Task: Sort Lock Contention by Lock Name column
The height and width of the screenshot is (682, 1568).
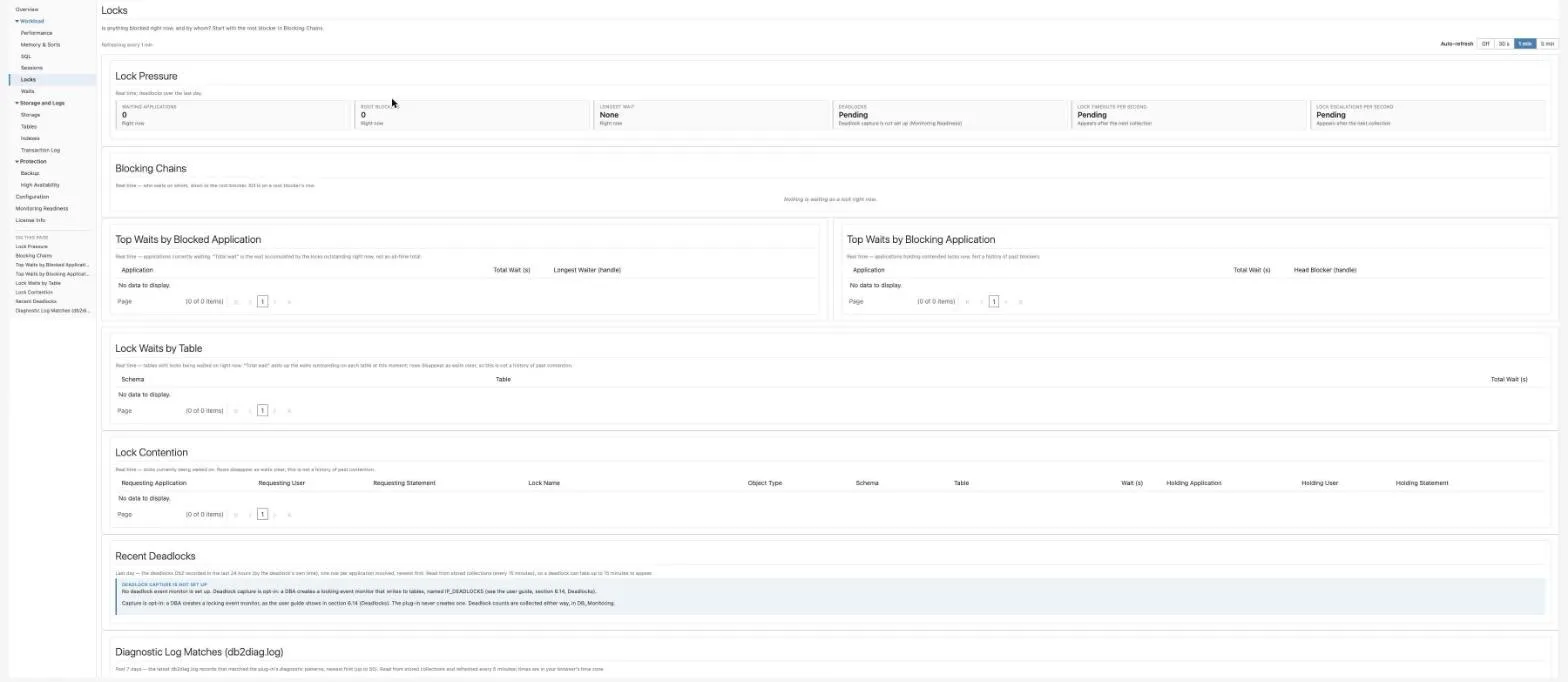Action: [544, 483]
